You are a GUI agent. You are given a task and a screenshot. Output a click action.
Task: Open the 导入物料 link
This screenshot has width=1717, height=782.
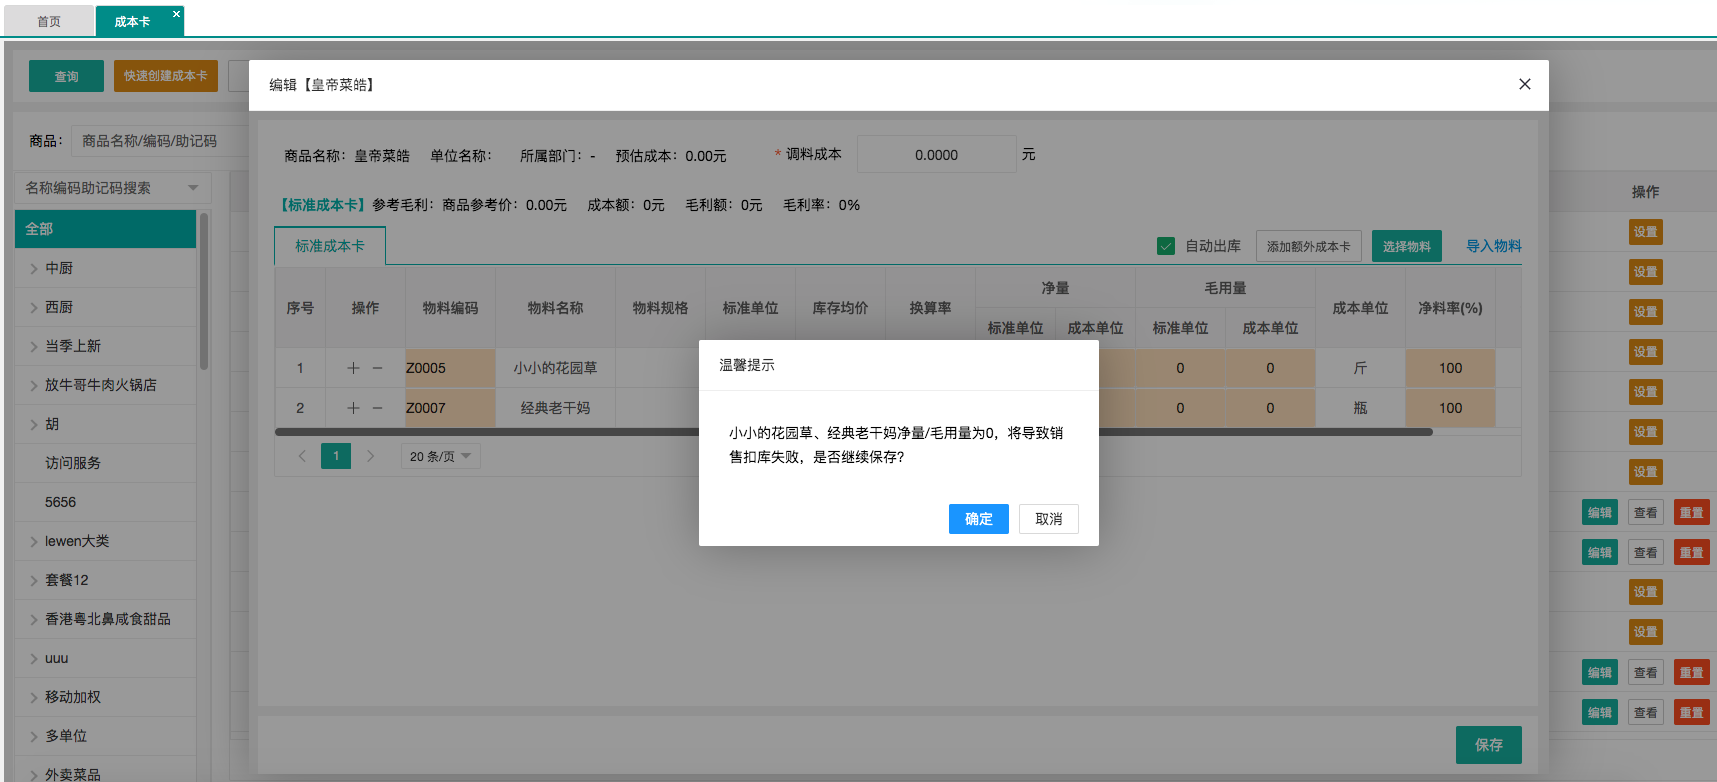(1493, 246)
